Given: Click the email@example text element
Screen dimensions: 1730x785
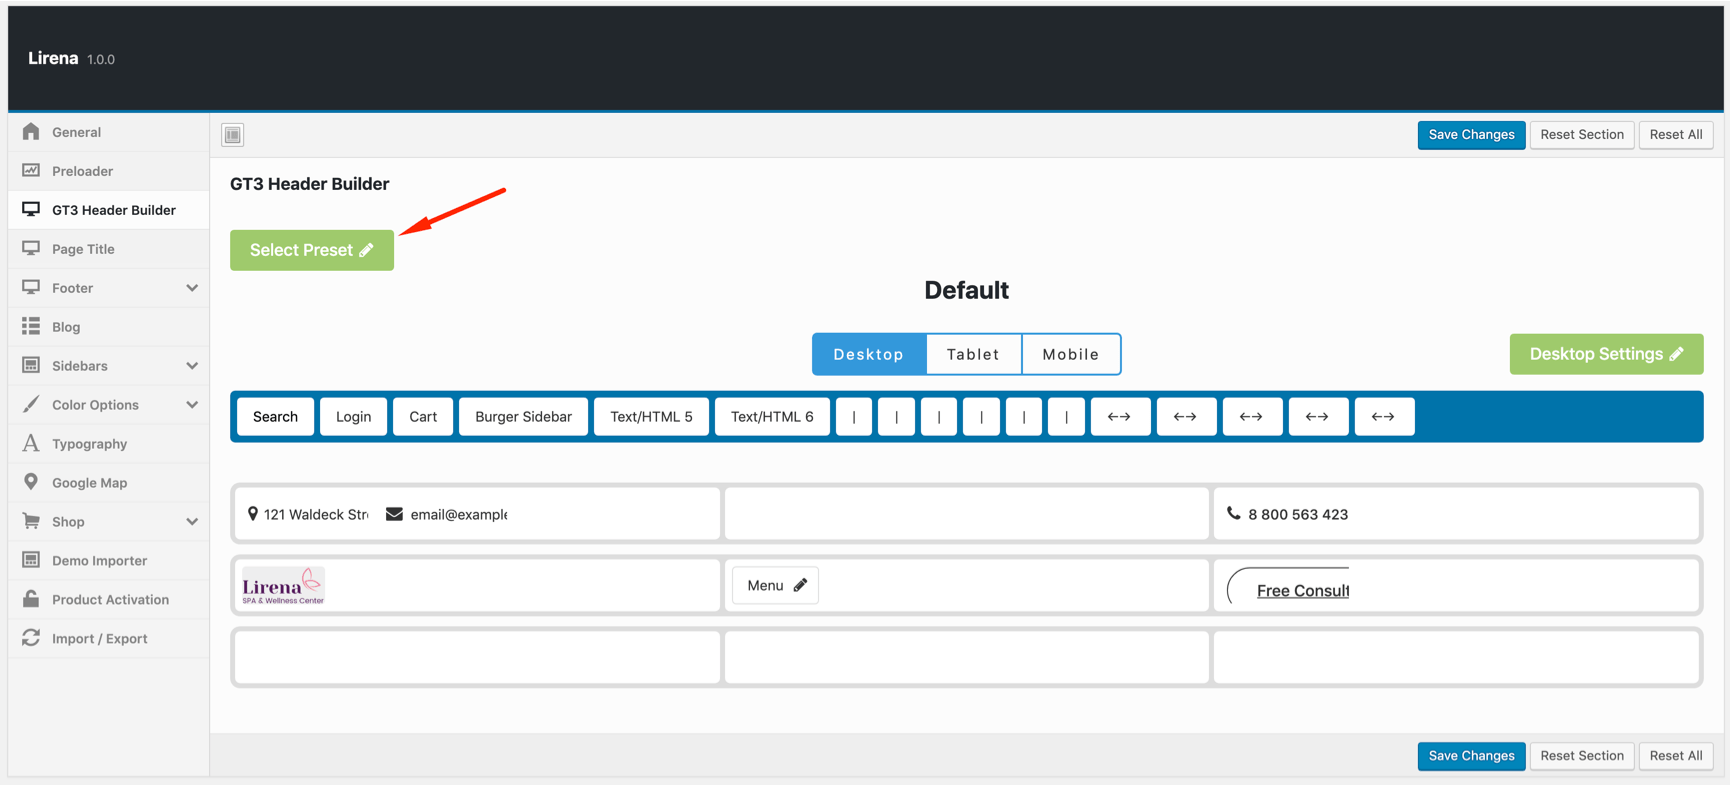Looking at the screenshot, I should [x=458, y=515].
